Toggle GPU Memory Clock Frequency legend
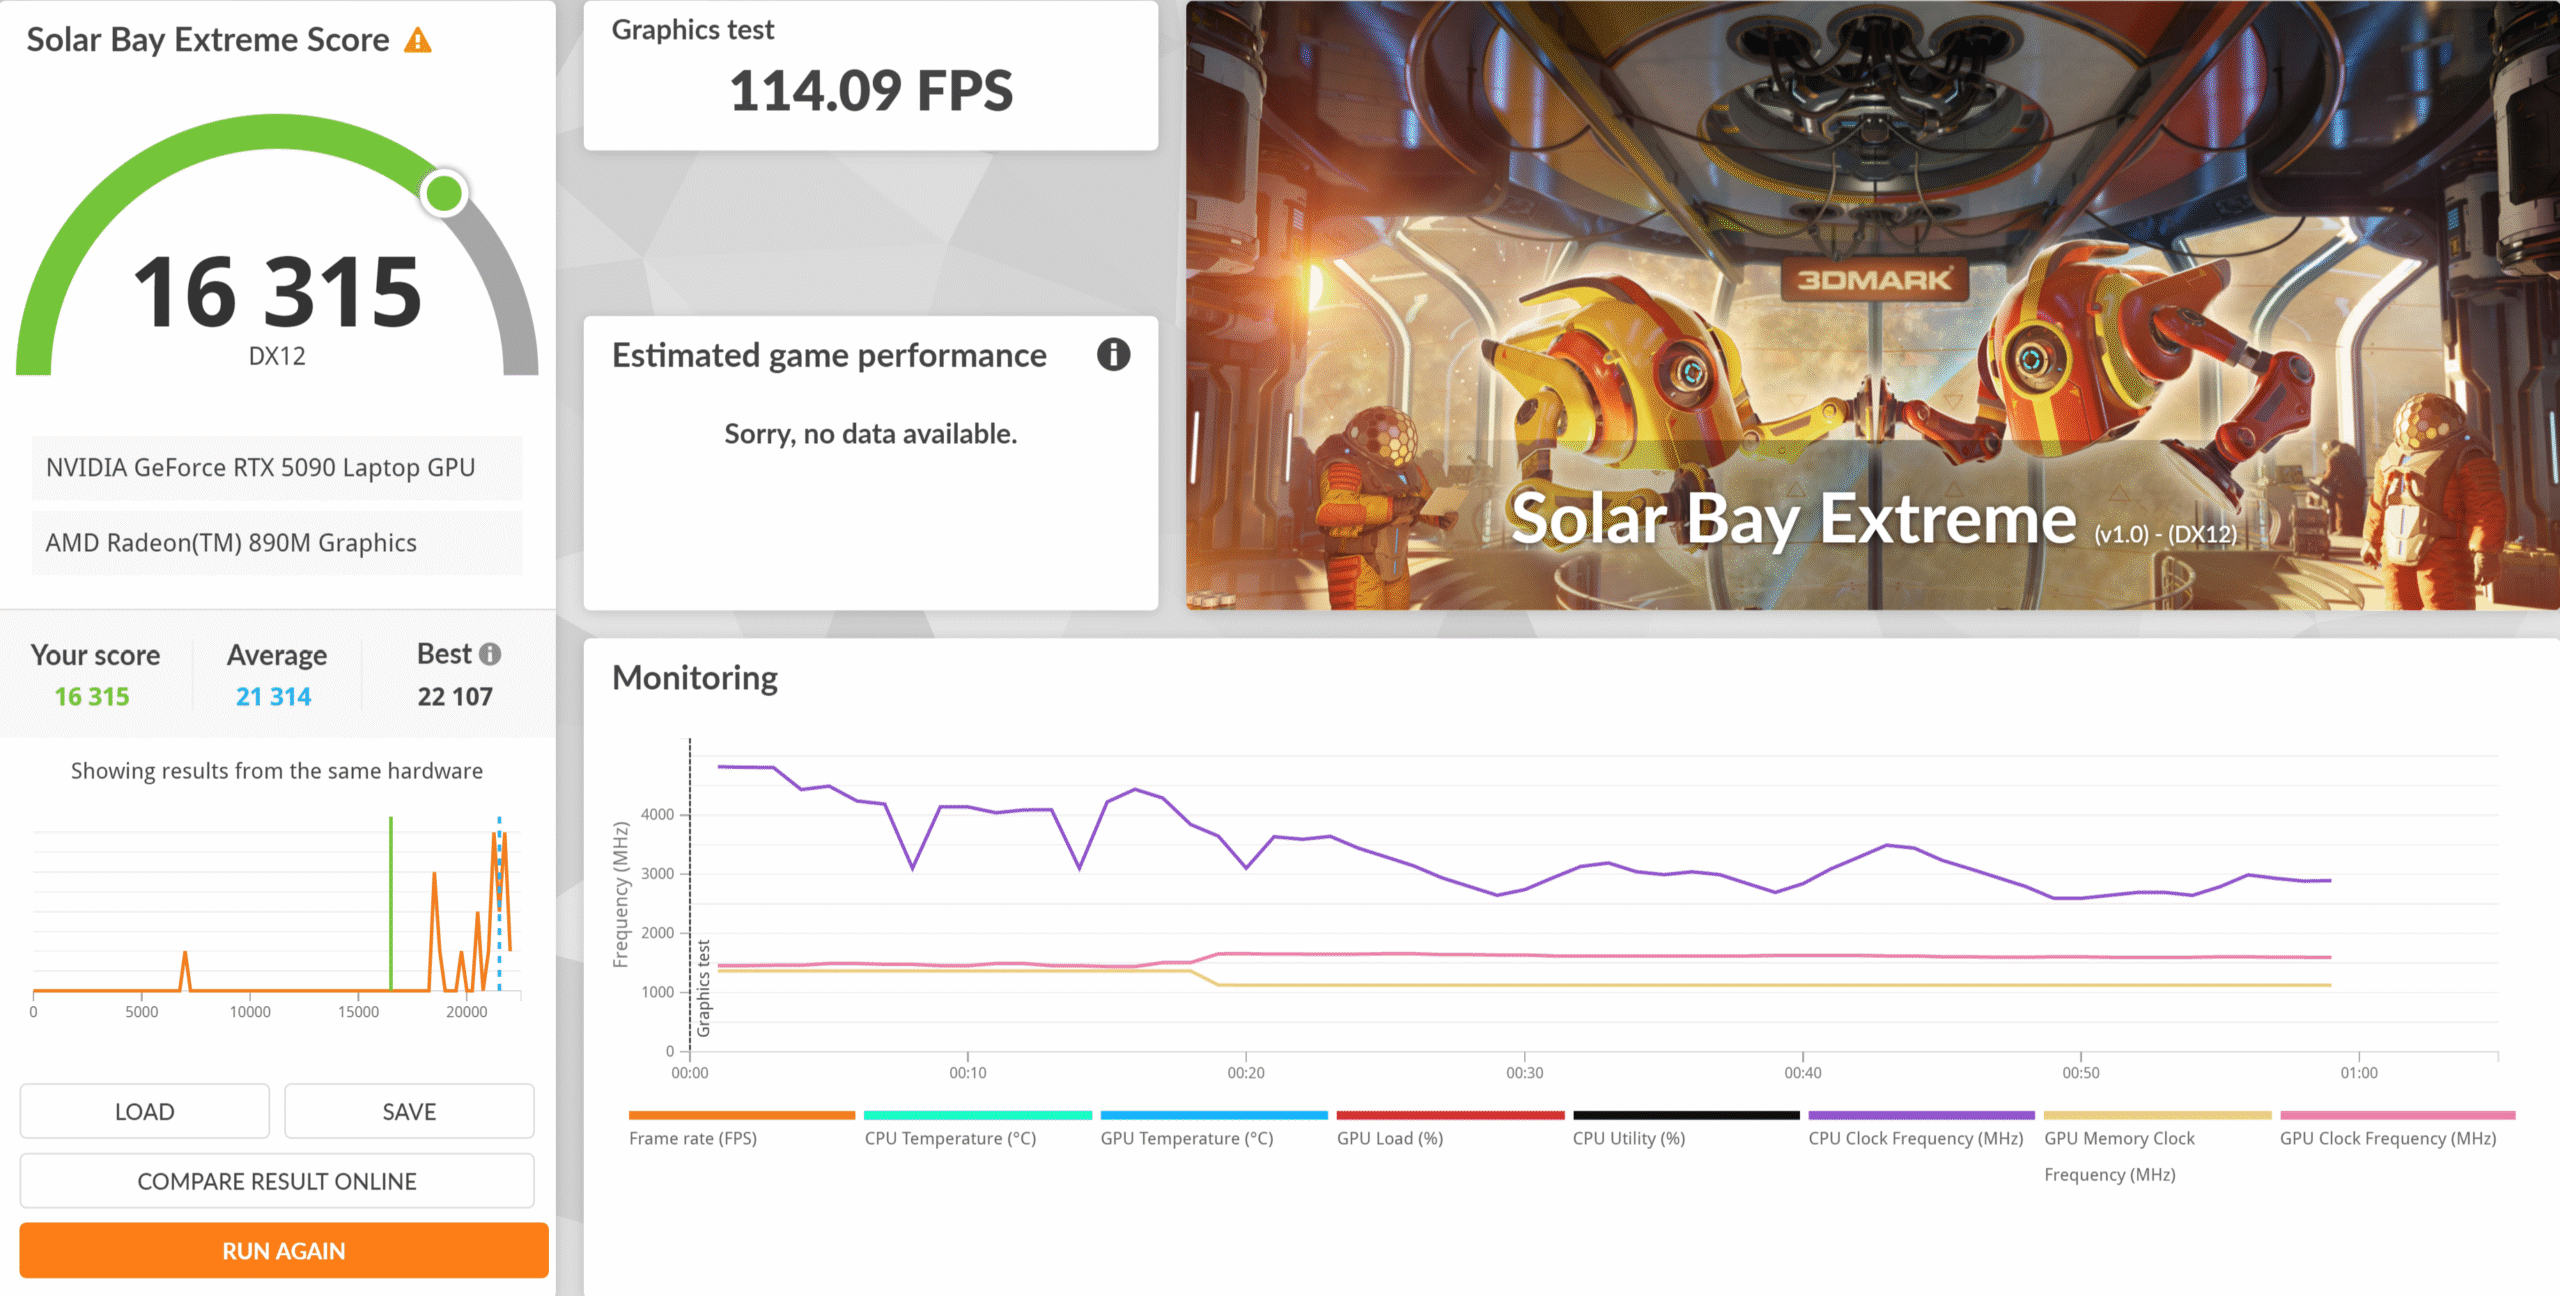2560x1296 pixels. point(2119,1138)
